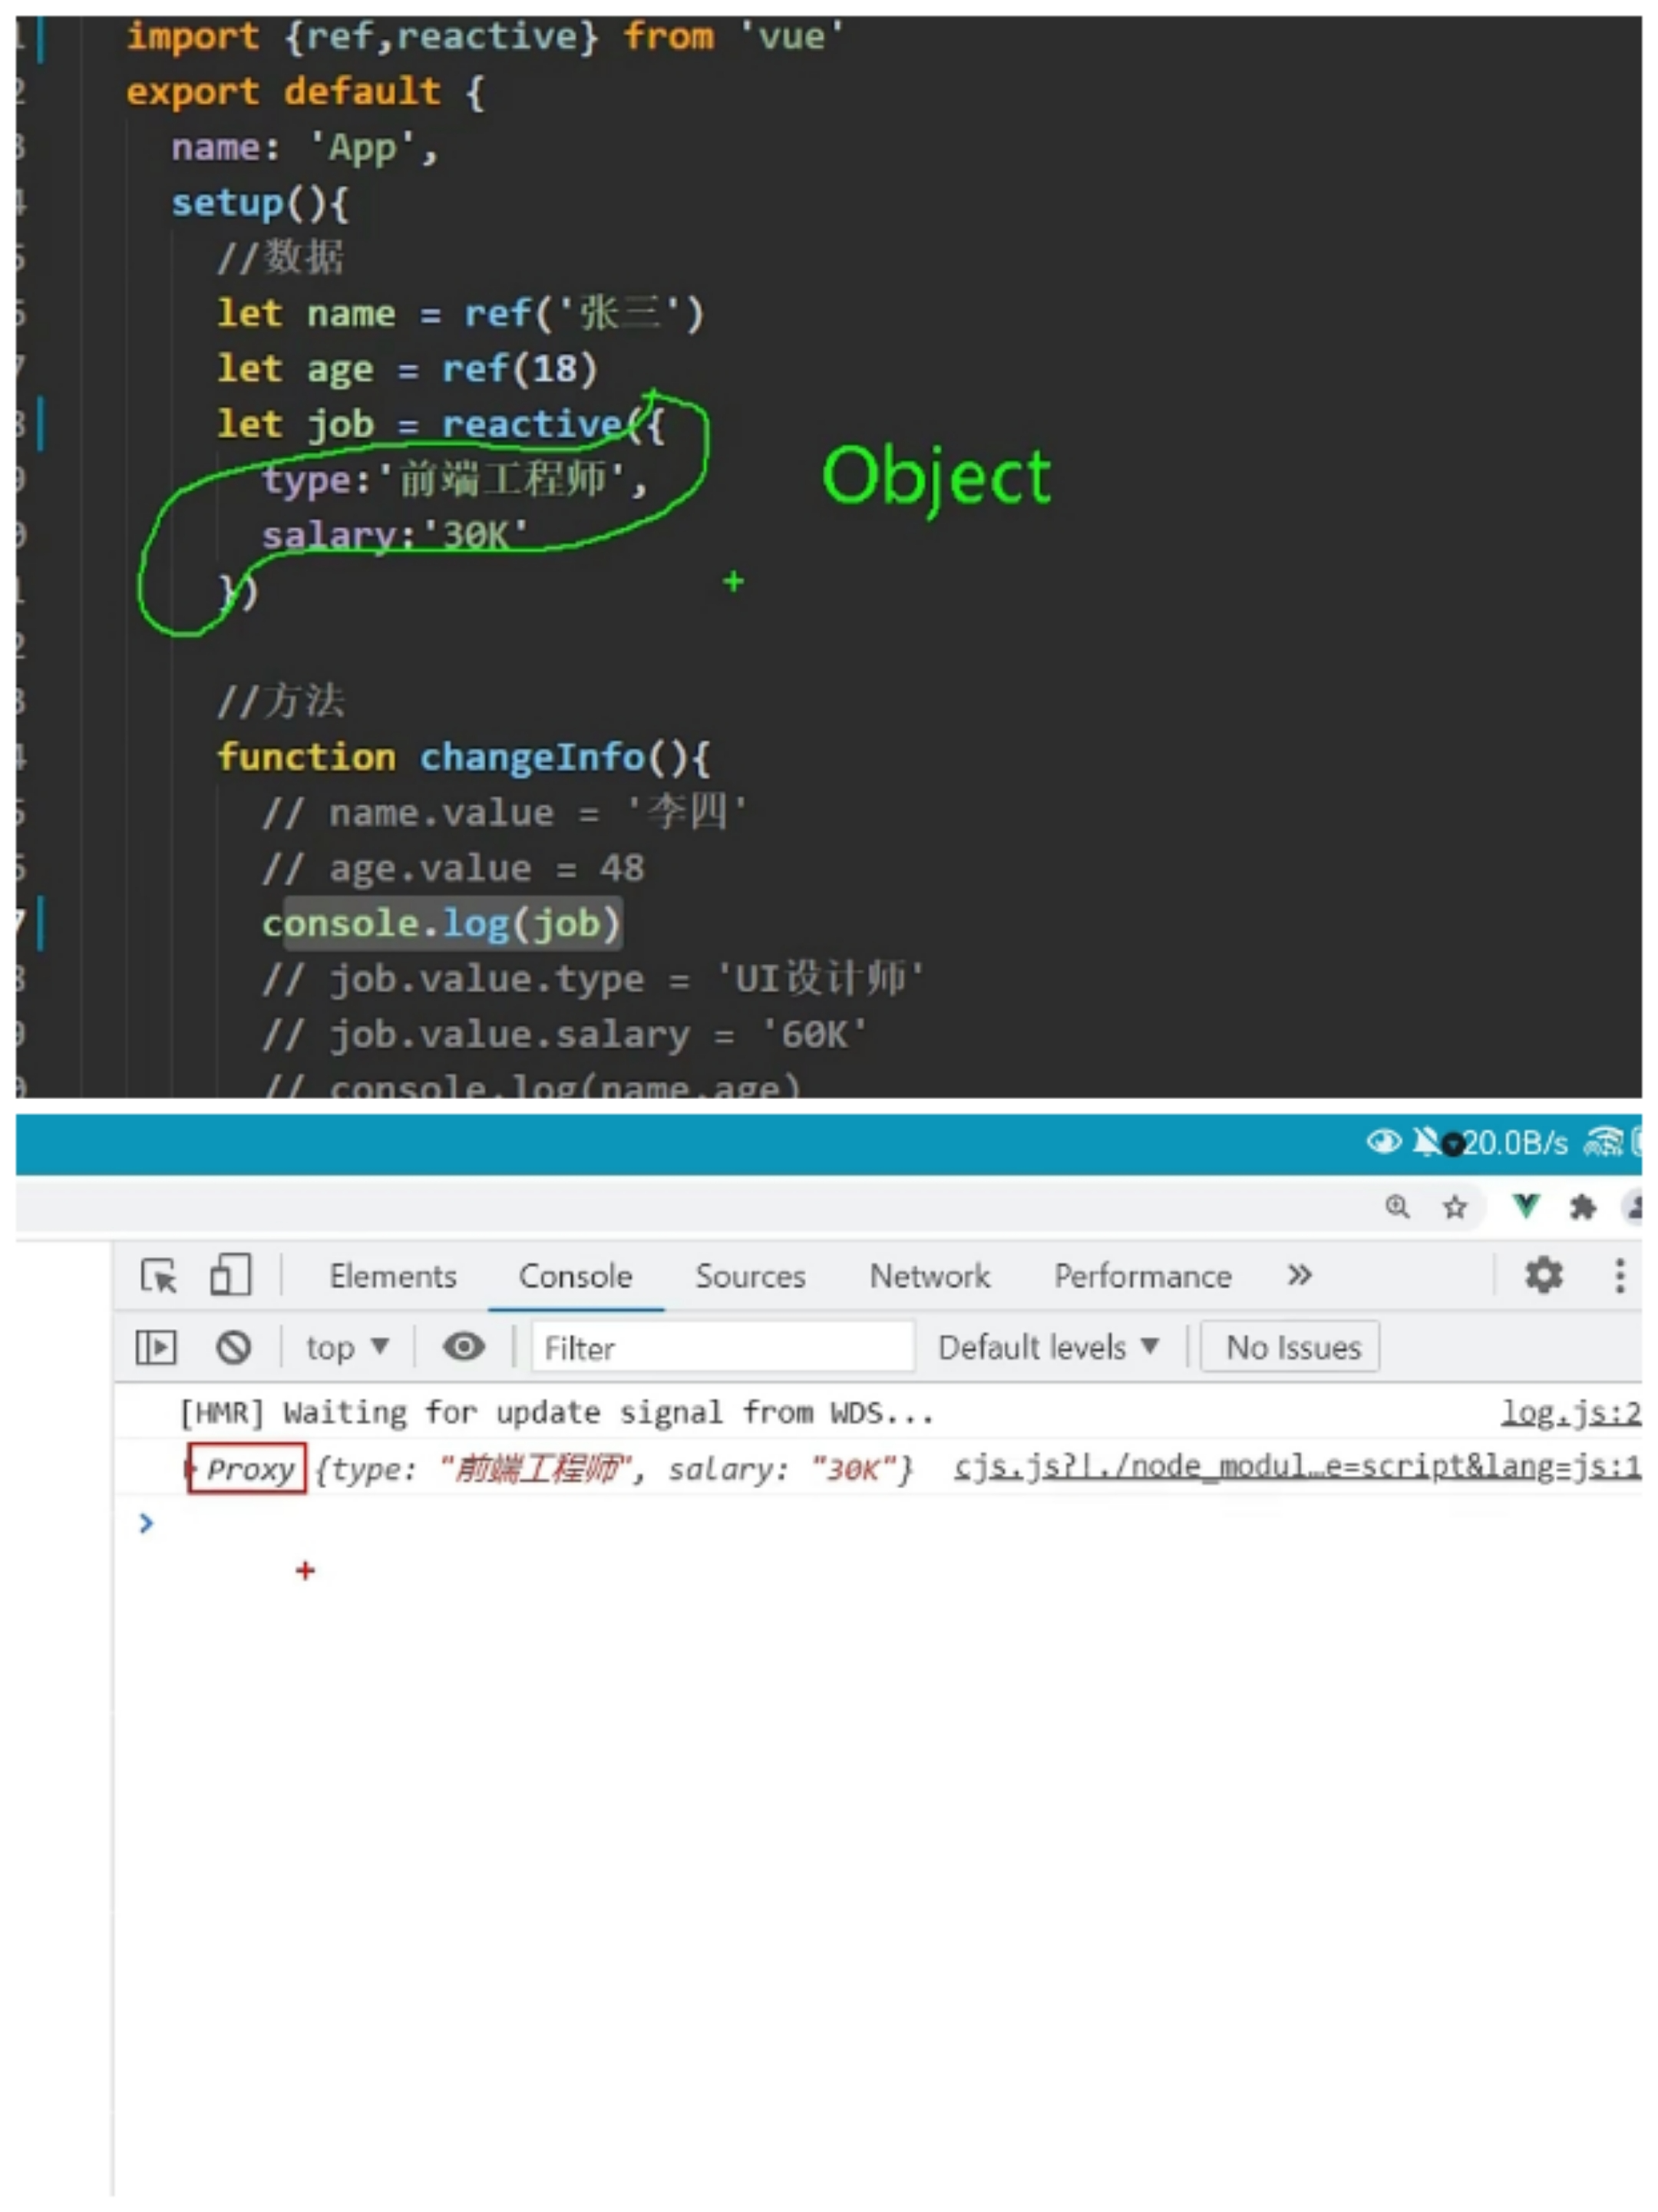This screenshot has height=2212, width=1658.
Task: Switch to the Network tab
Action: (929, 1276)
